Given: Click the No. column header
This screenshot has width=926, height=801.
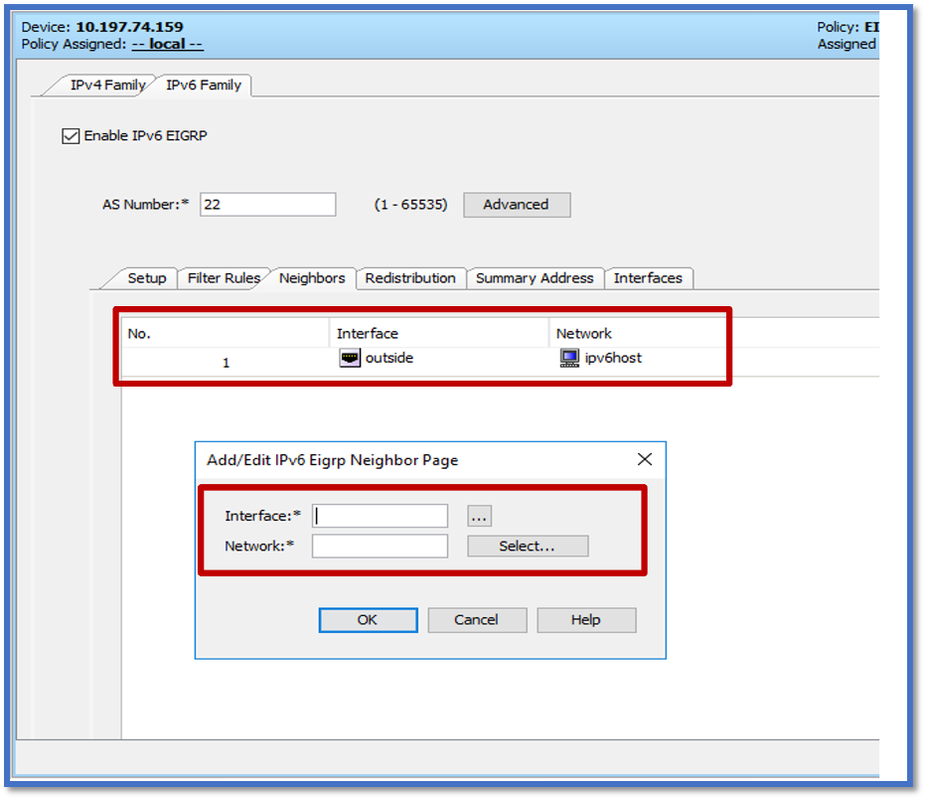Looking at the screenshot, I should [x=225, y=334].
